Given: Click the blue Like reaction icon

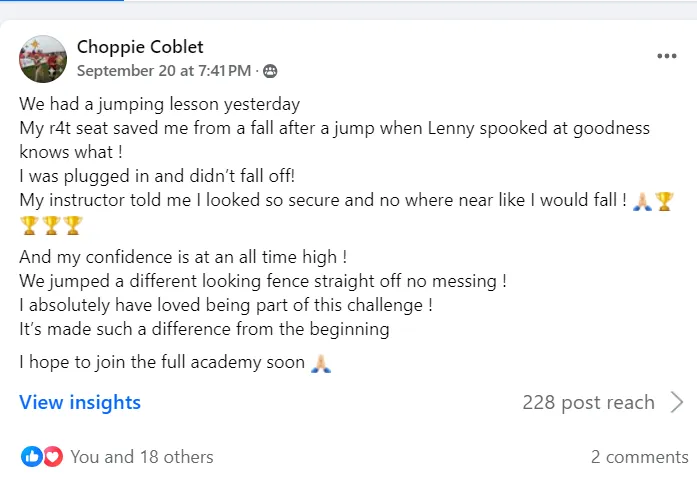Looking at the screenshot, I should 32,457.
